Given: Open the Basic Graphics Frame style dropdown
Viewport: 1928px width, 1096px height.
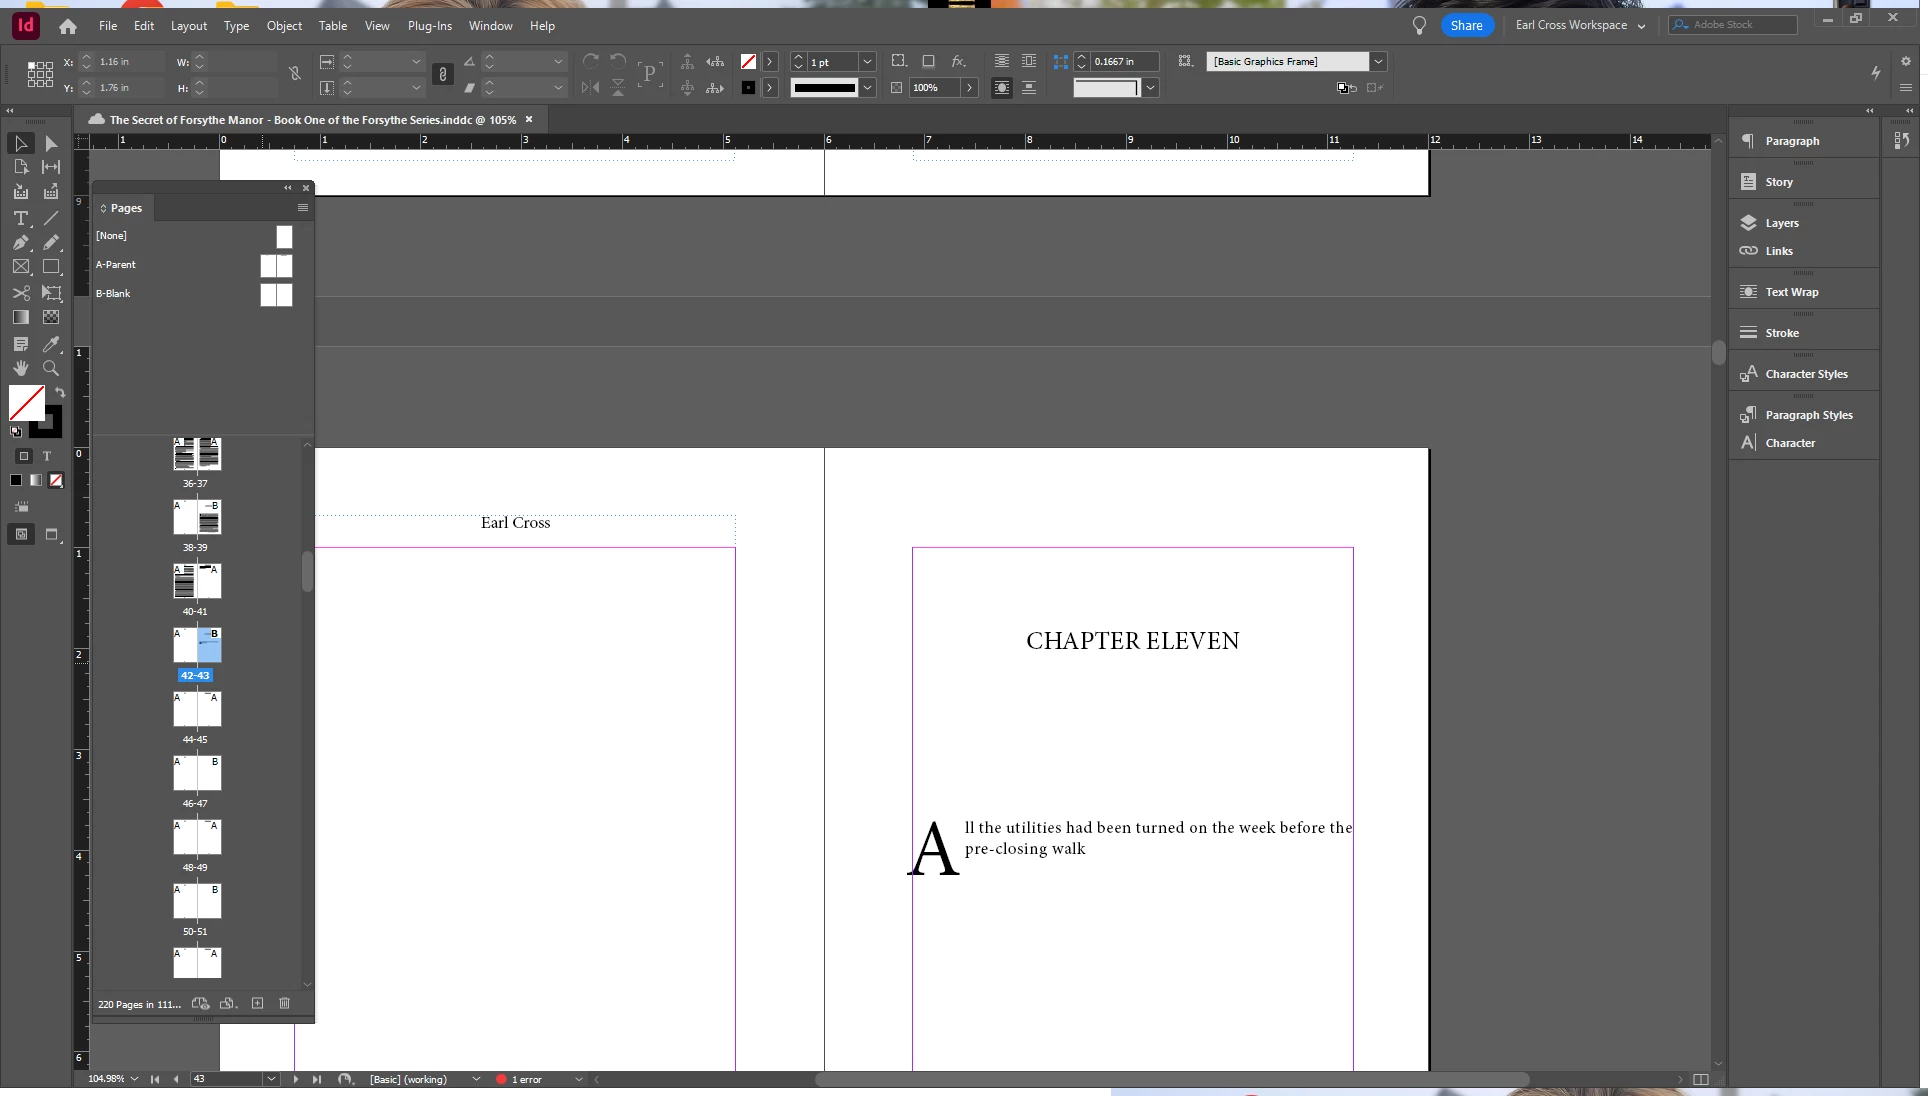Looking at the screenshot, I should 1378,62.
